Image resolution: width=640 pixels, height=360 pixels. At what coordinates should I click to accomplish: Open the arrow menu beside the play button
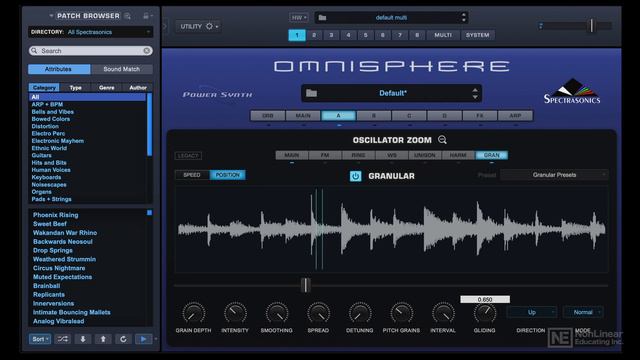(156, 339)
